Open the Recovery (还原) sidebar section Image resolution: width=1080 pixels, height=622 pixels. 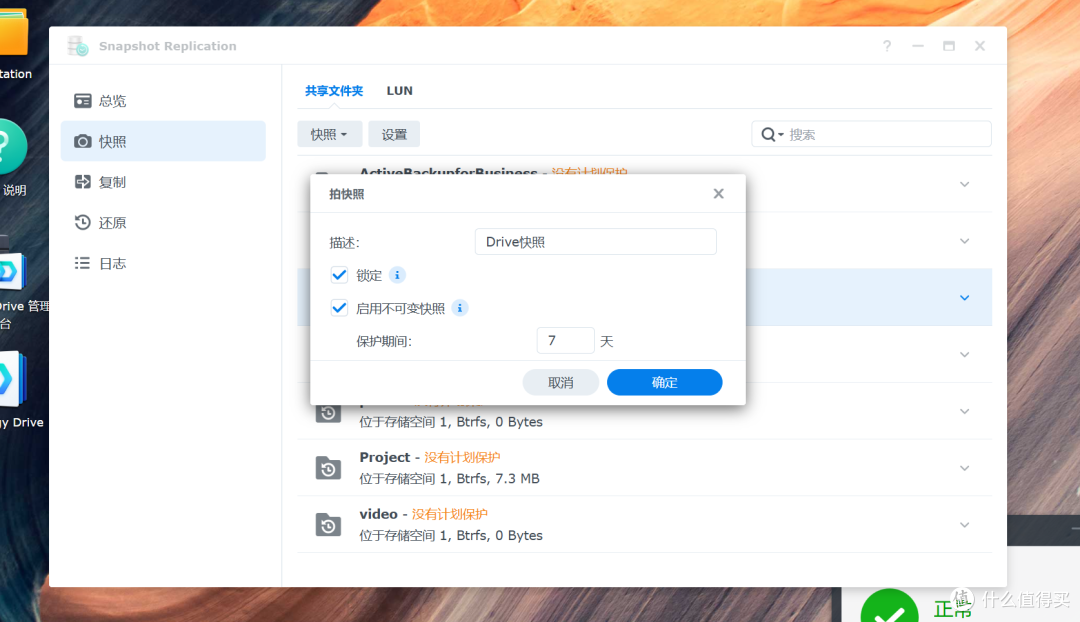(x=163, y=222)
